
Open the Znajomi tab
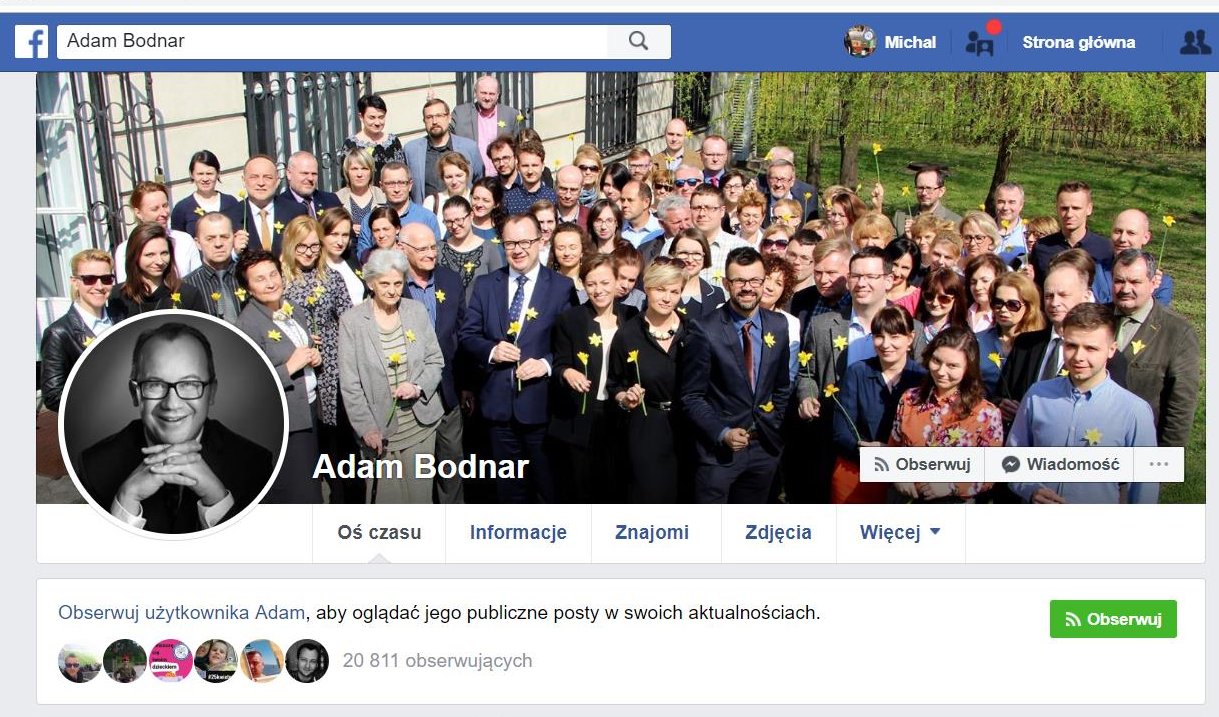(x=652, y=533)
